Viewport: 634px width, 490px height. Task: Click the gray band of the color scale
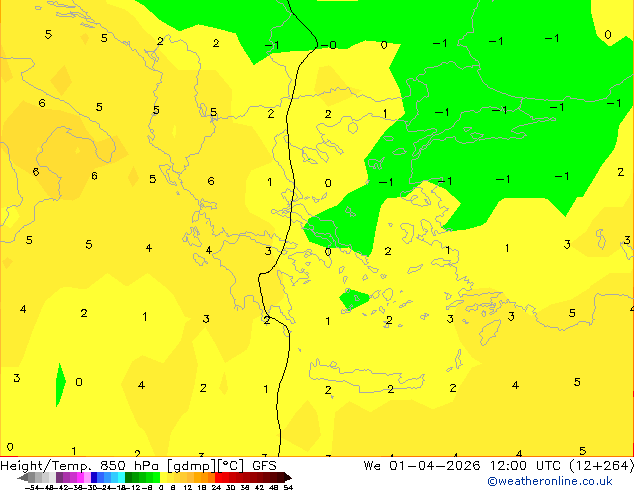pos(32,477)
